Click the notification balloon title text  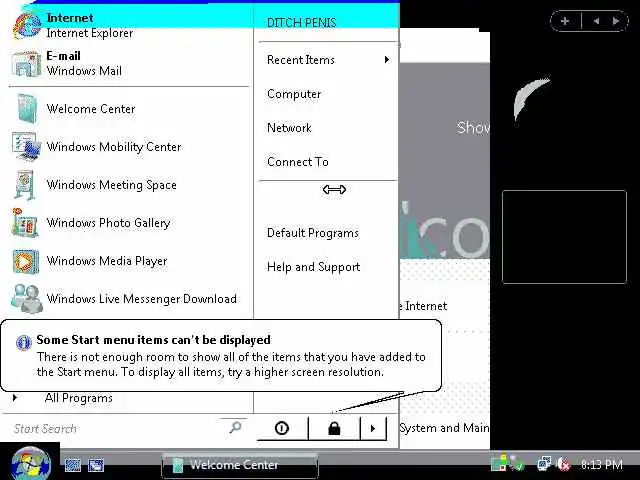pyautogui.click(x=153, y=340)
